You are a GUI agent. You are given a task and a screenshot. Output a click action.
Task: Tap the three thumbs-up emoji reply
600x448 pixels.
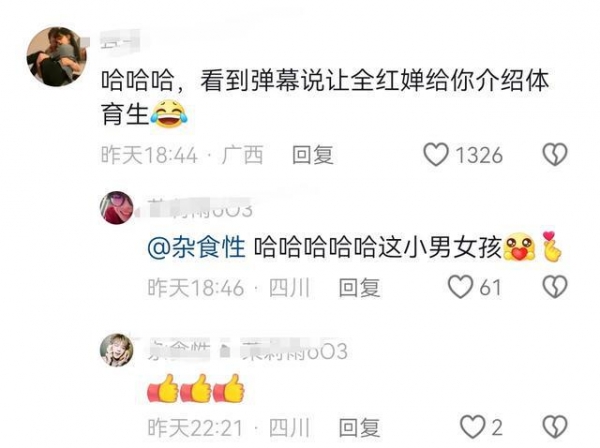click(x=196, y=388)
